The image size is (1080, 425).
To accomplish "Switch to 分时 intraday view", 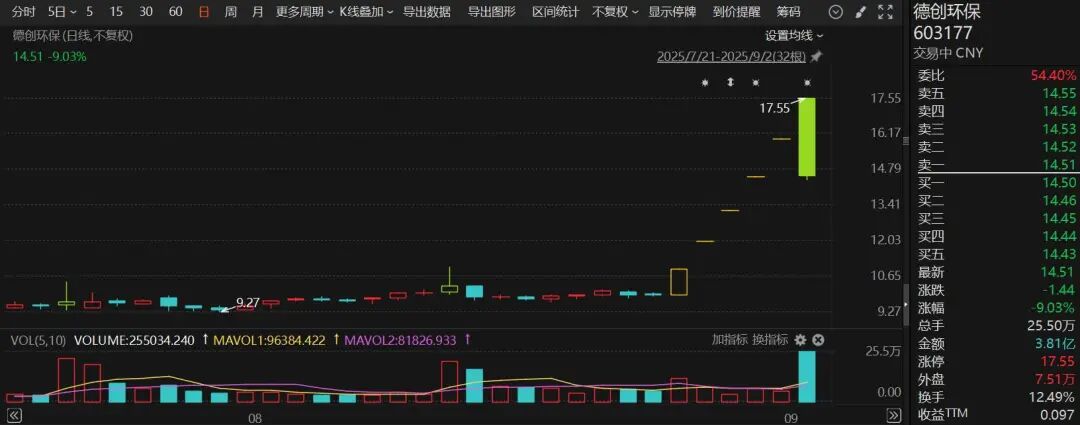I will click(24, 12).
